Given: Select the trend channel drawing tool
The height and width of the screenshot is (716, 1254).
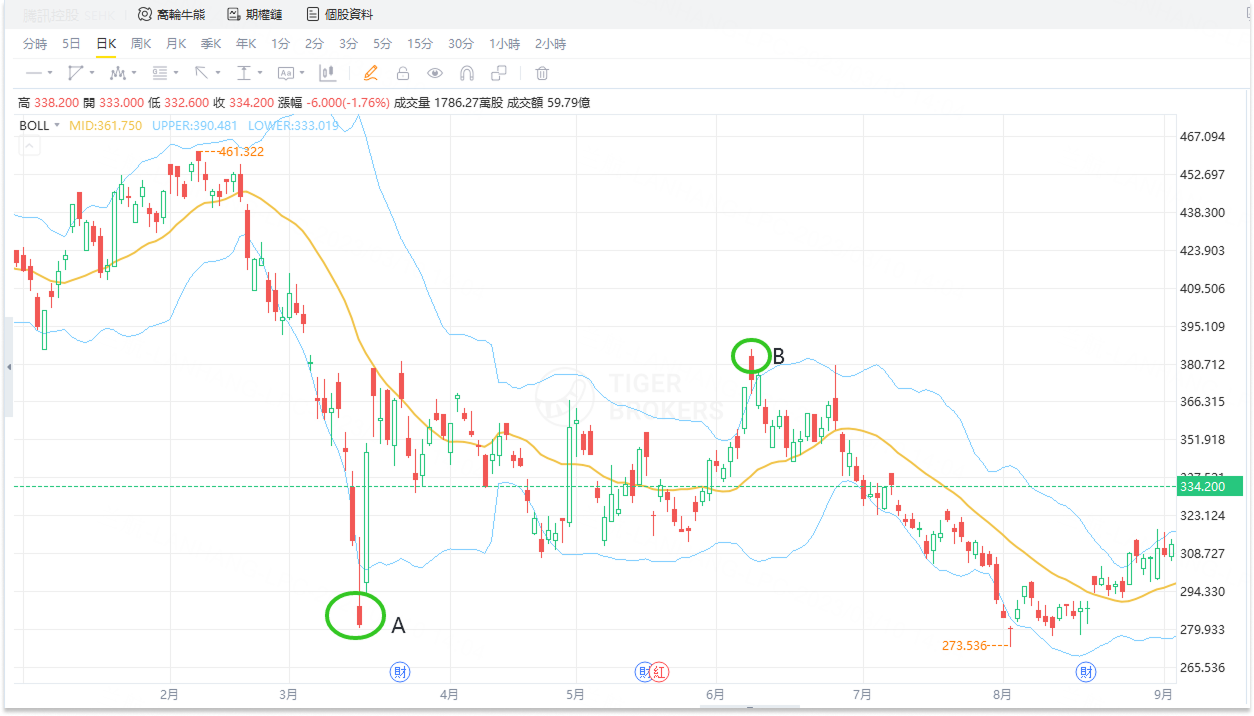Looking at the screenshot, I should (75, 73).
